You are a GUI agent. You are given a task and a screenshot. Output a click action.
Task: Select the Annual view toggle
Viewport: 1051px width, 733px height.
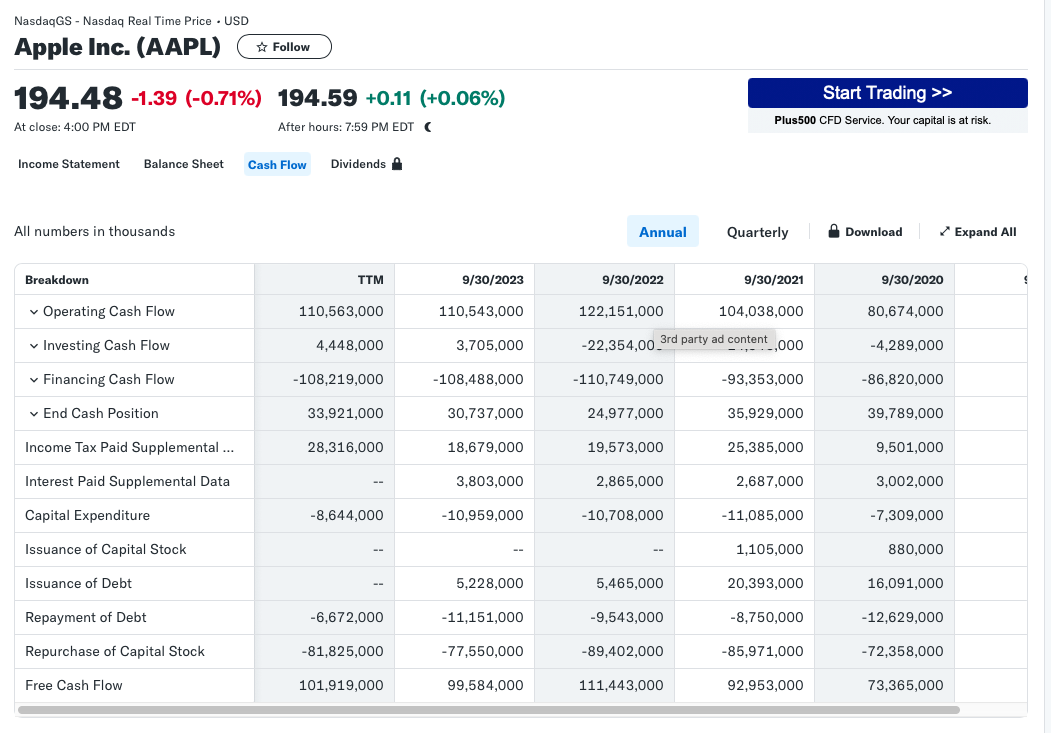click(x=662, y=232)
